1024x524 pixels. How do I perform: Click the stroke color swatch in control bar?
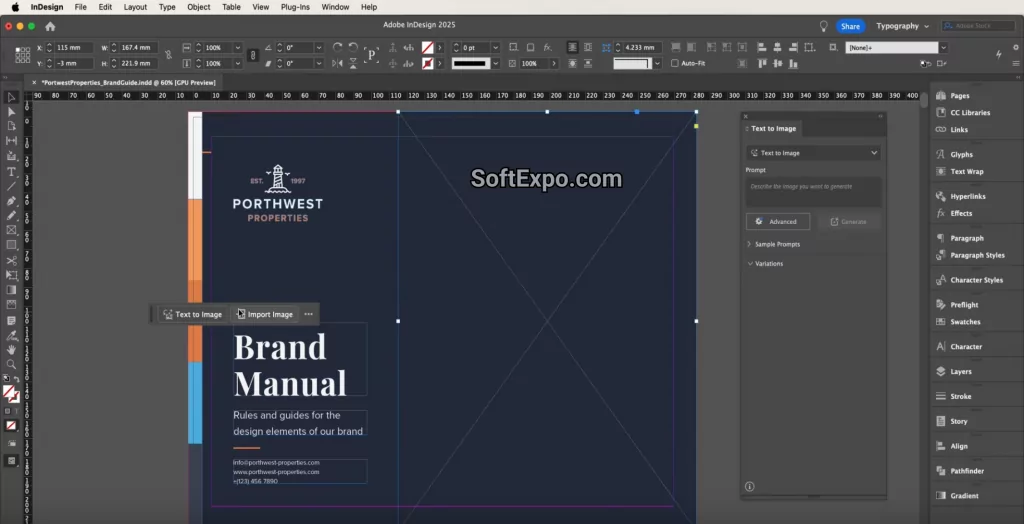click(x=427, y=63)
